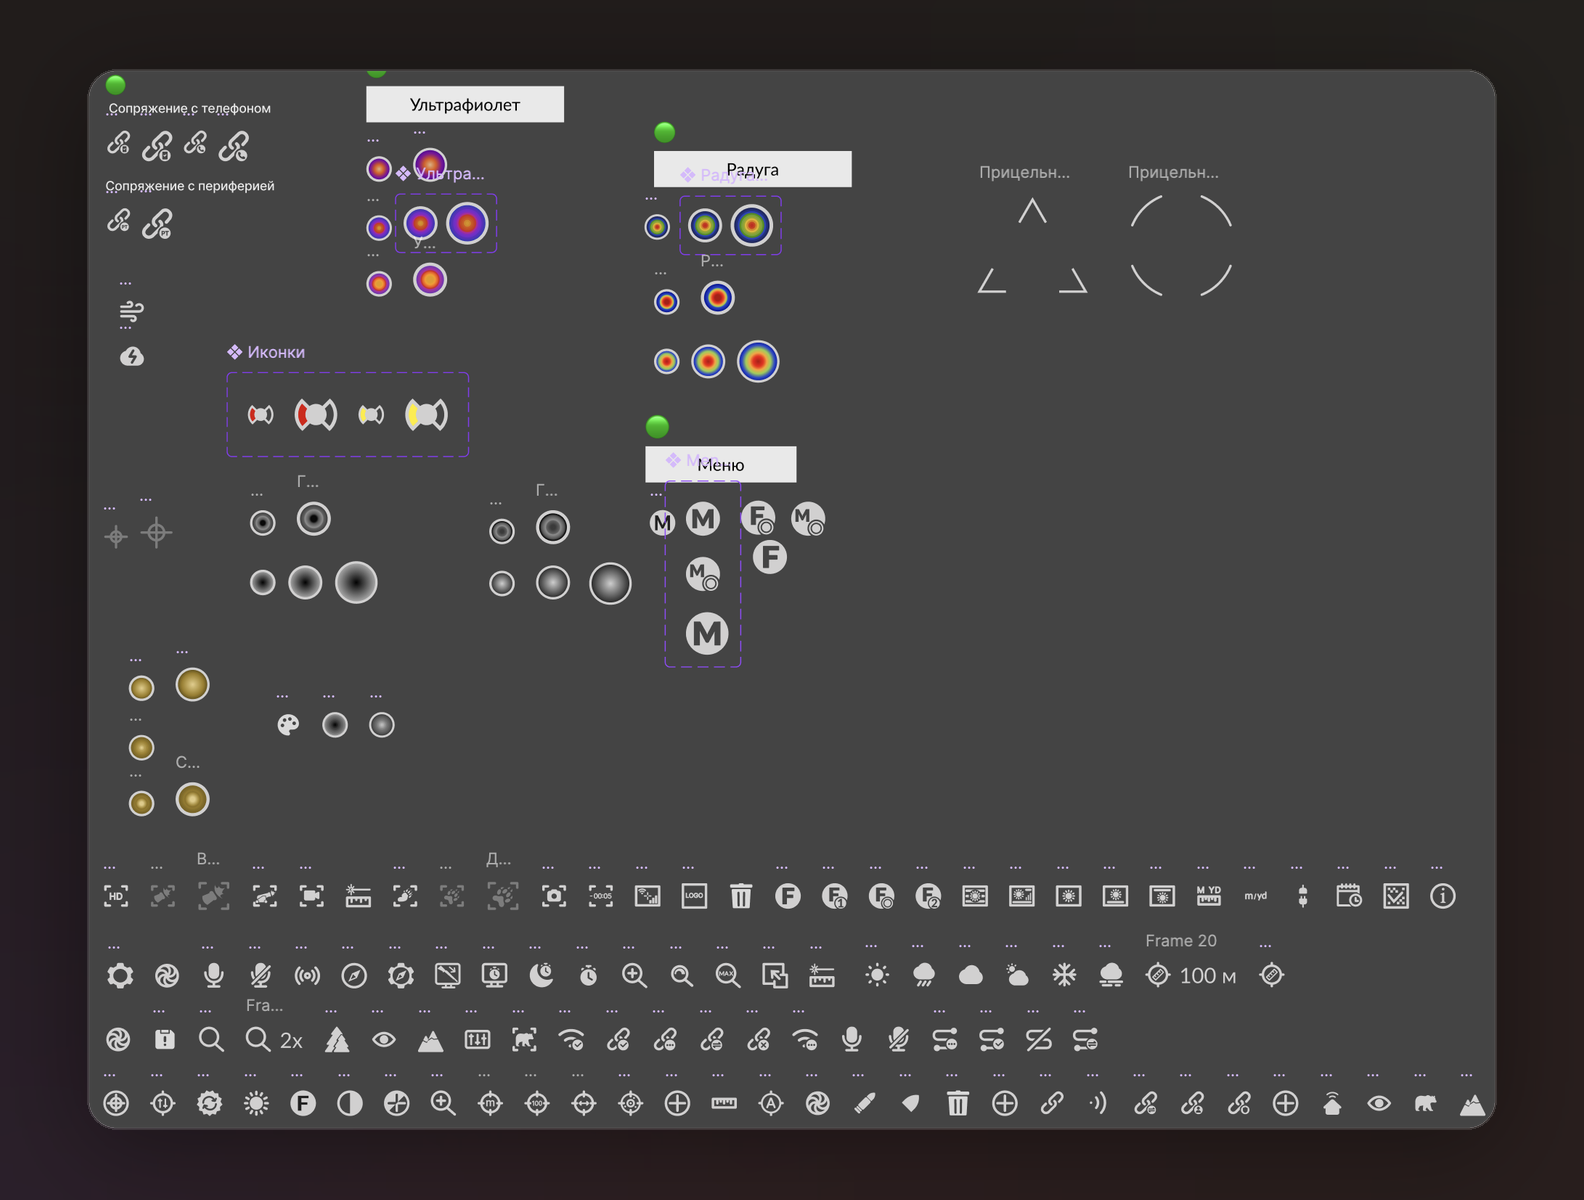
Task: Select the MAX zoom magnifier icon
Action: [728, 975]
